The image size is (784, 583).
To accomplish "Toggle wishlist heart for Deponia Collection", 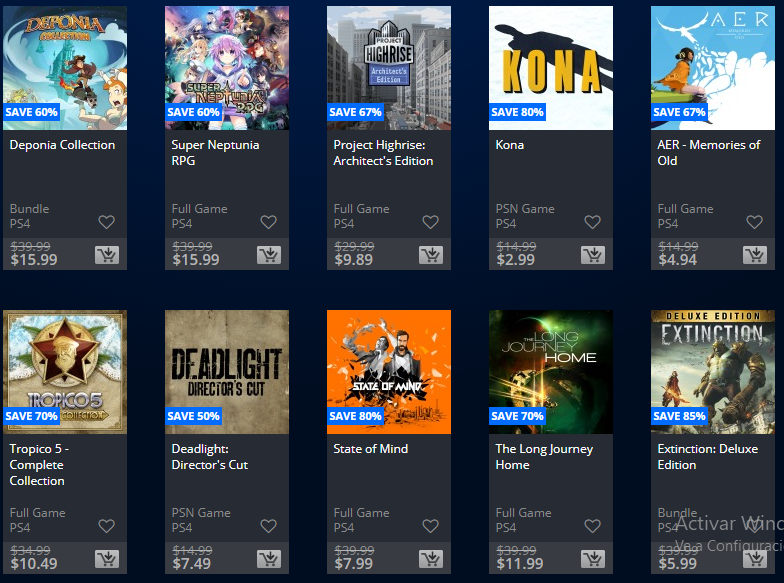I will pyautogui.click(x=106, y=222).
